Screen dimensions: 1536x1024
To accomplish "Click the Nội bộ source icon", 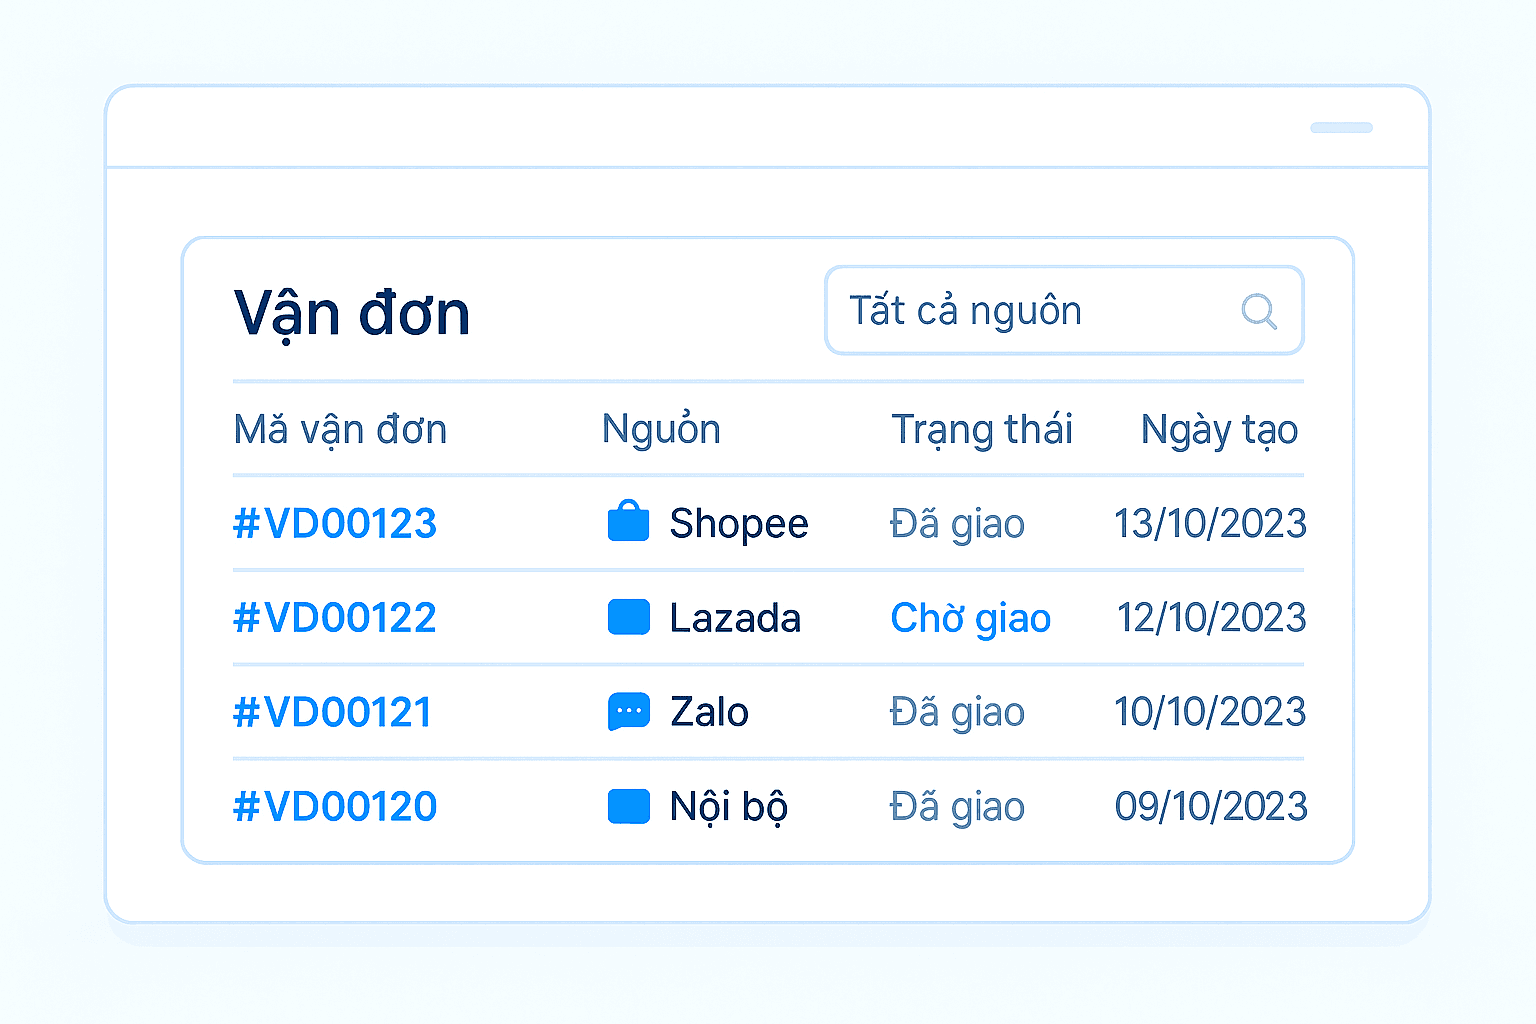I will click(x=628, y=806).
